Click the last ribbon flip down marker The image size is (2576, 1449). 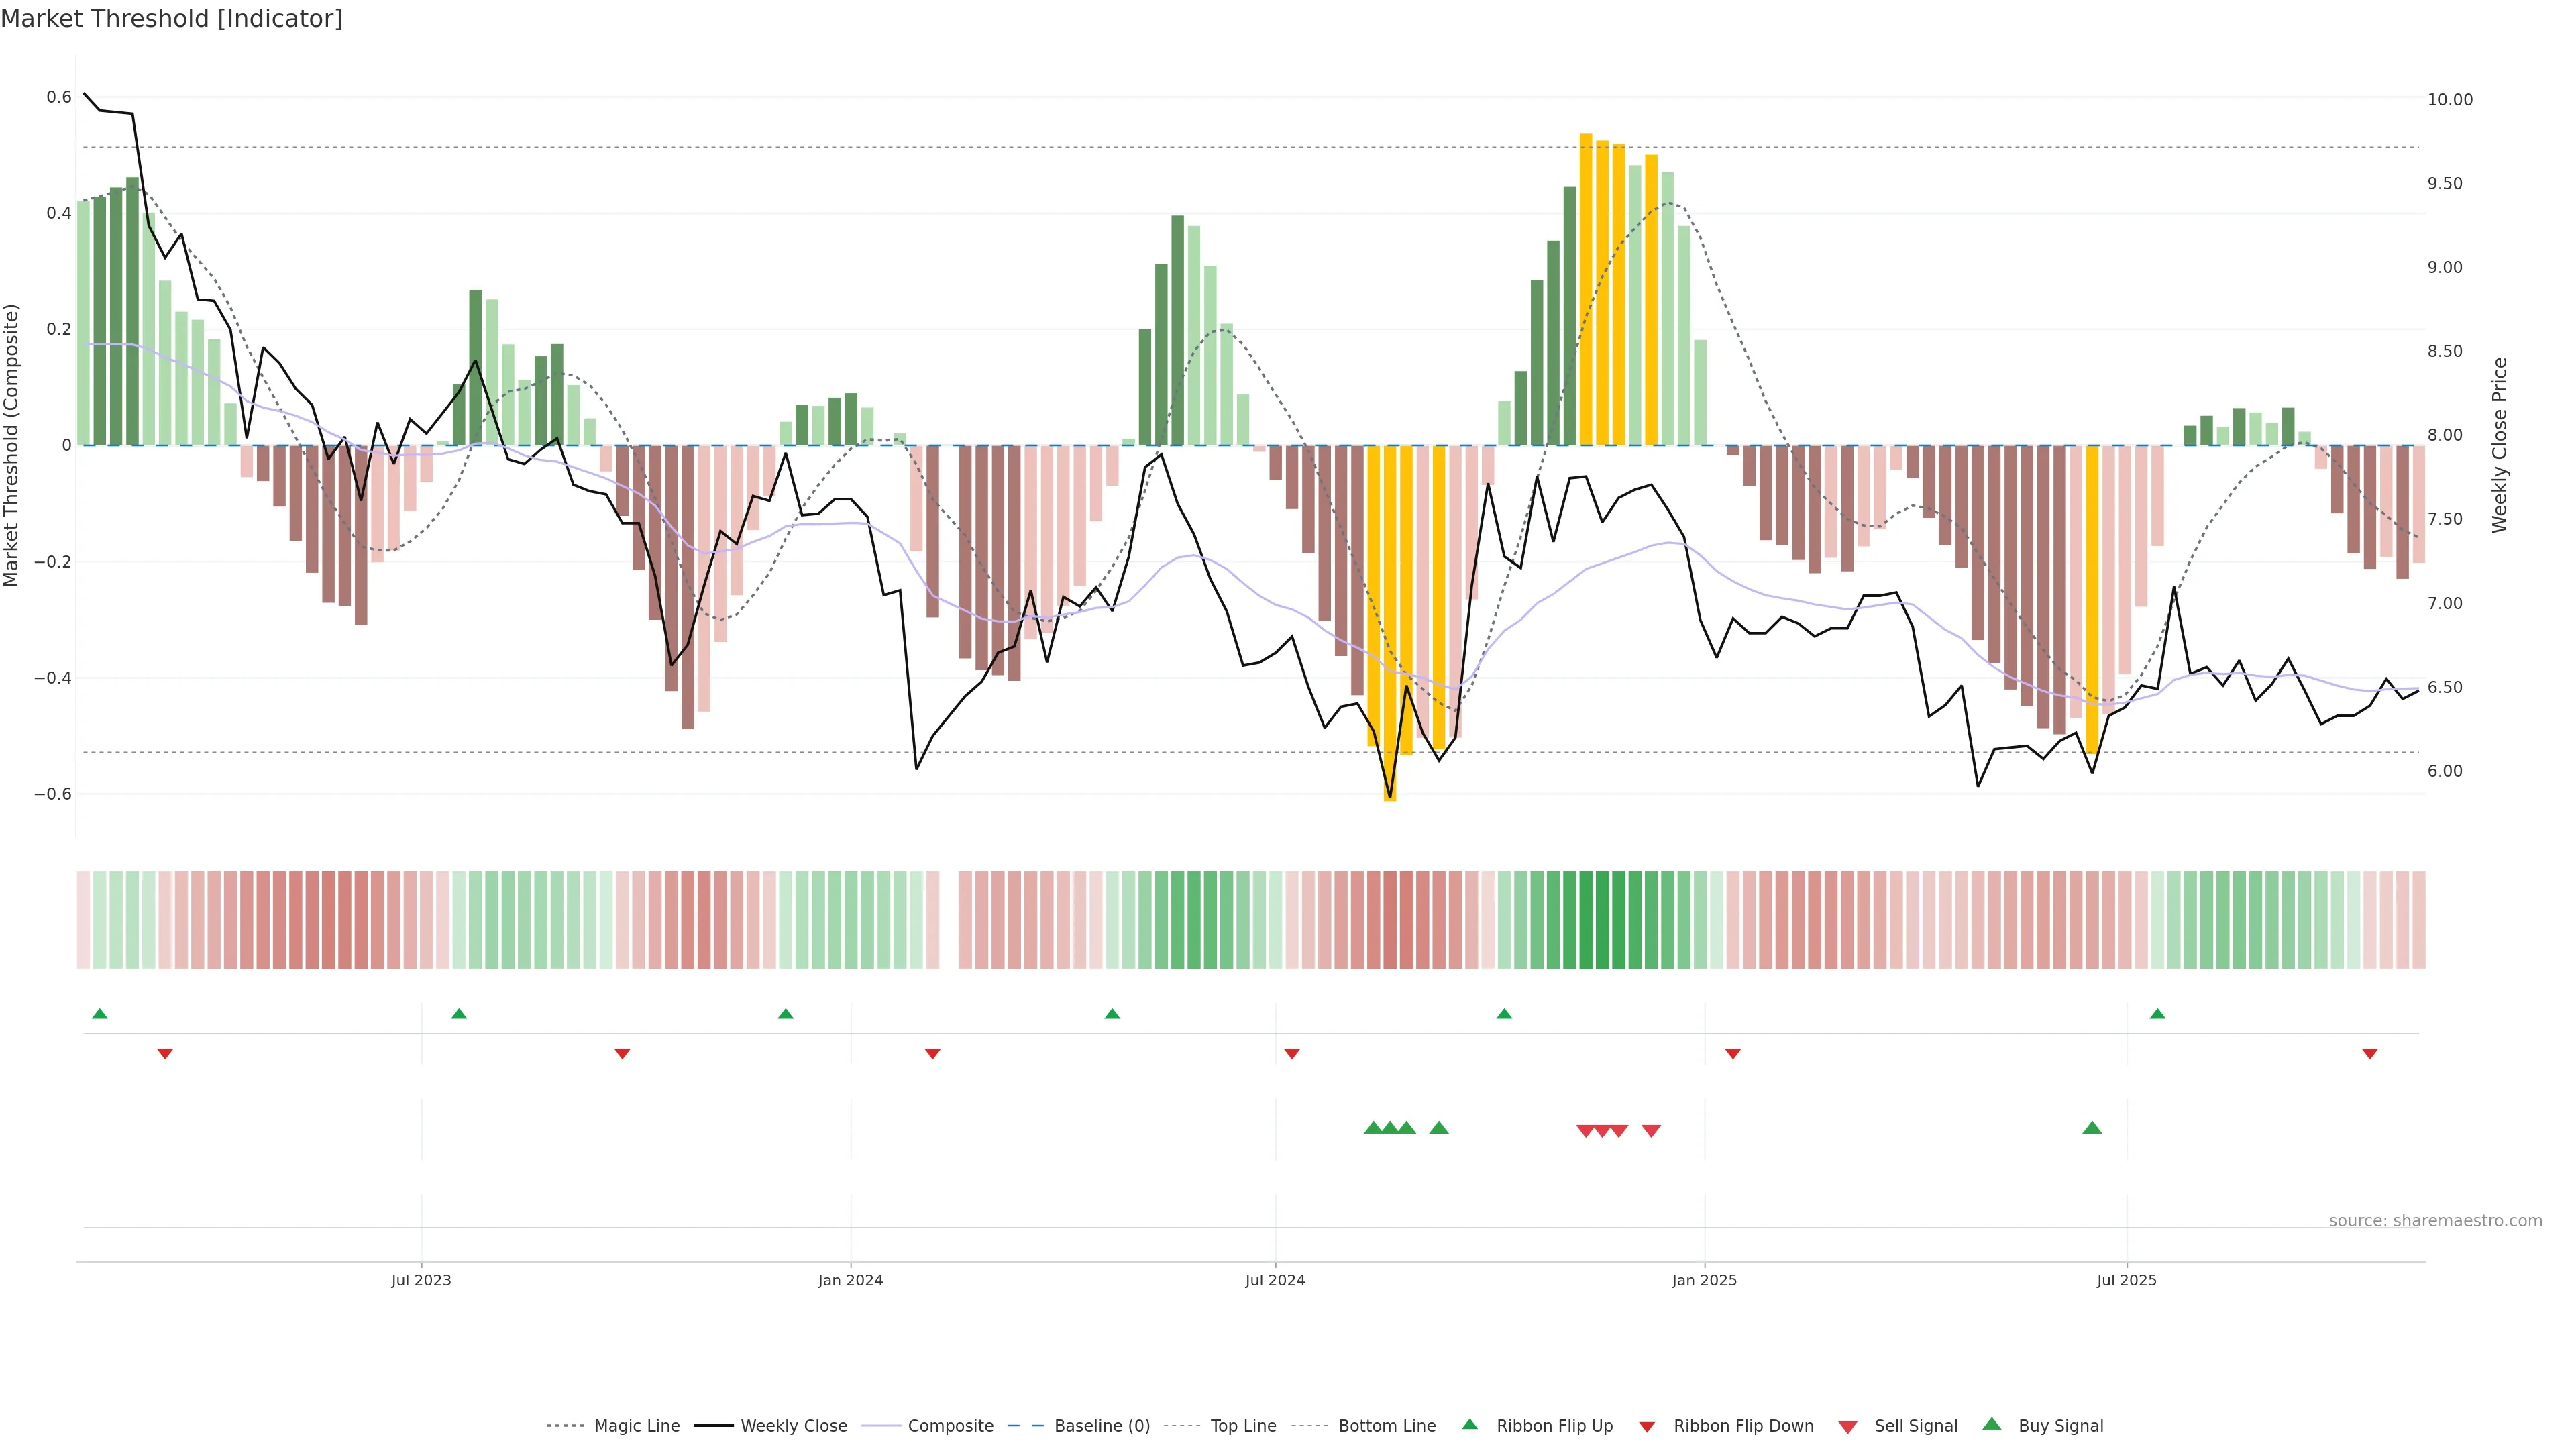[x=2370, y=1054]
